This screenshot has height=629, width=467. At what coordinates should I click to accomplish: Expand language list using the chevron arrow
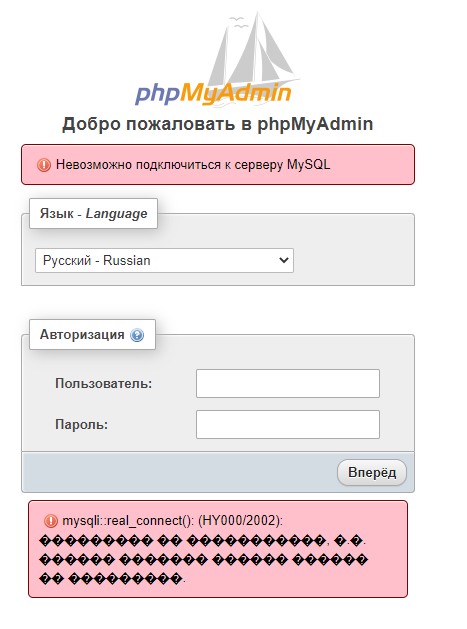click(284, 260)
